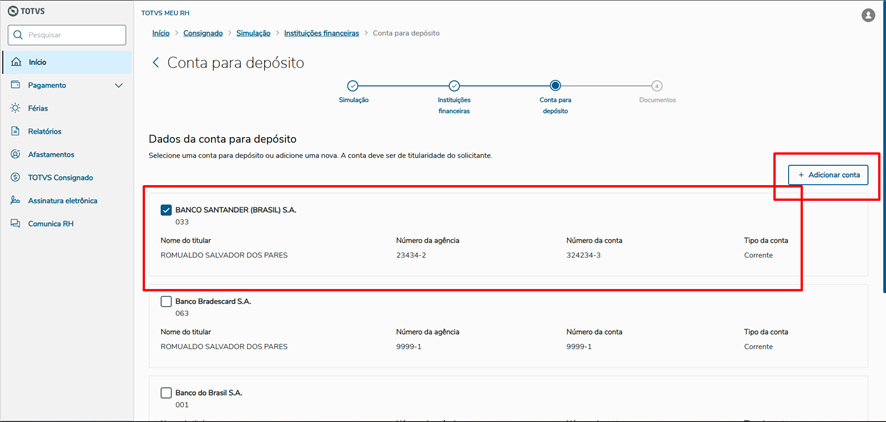The height and width of the screenshot is (422, 886).
Task: Open Relatórios in the sidebar
Action: click(67, 131)
